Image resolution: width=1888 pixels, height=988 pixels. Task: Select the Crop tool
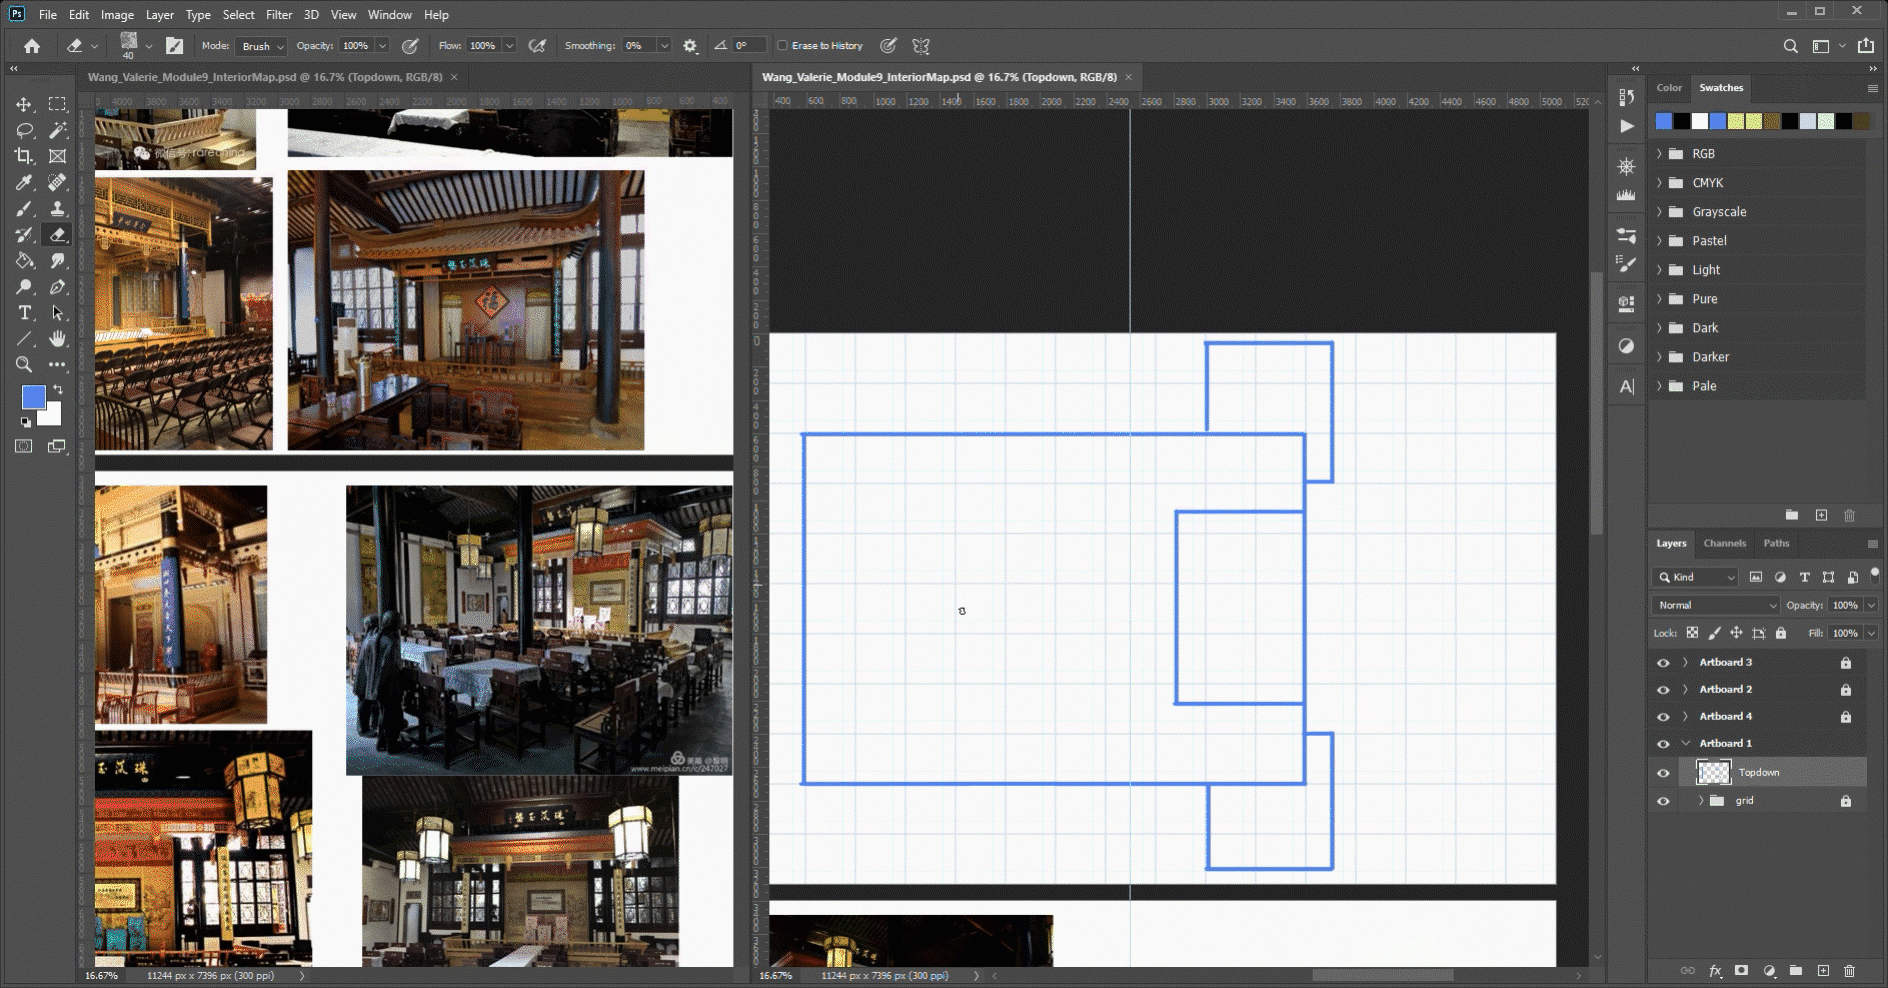click(x=24, y=156)
